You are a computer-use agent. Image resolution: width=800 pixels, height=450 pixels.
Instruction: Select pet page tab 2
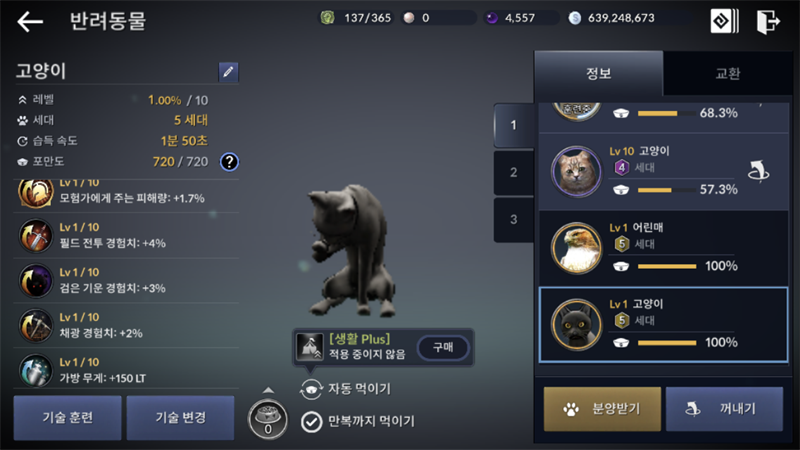coord(513,172)
